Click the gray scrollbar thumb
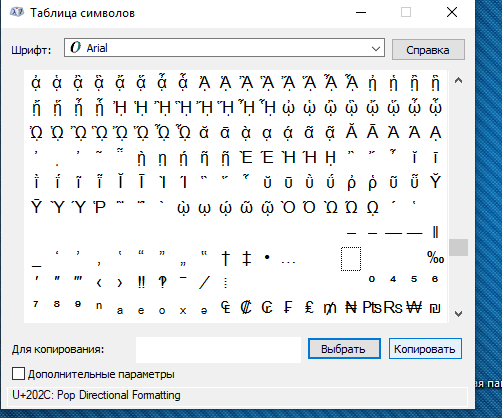 coord(458,247)
